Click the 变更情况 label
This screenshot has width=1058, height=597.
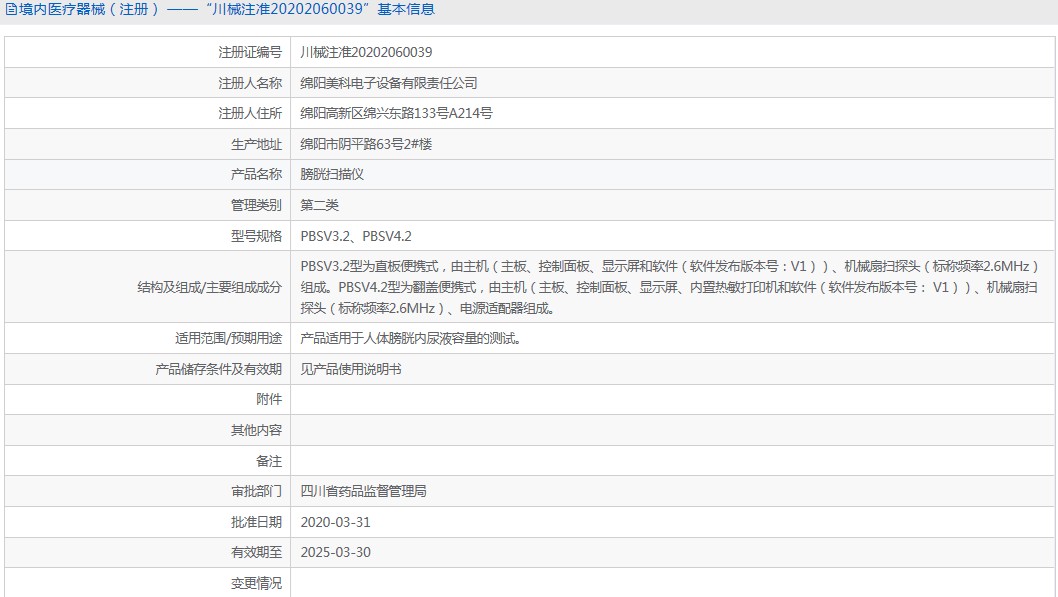(x=256, y=584)
